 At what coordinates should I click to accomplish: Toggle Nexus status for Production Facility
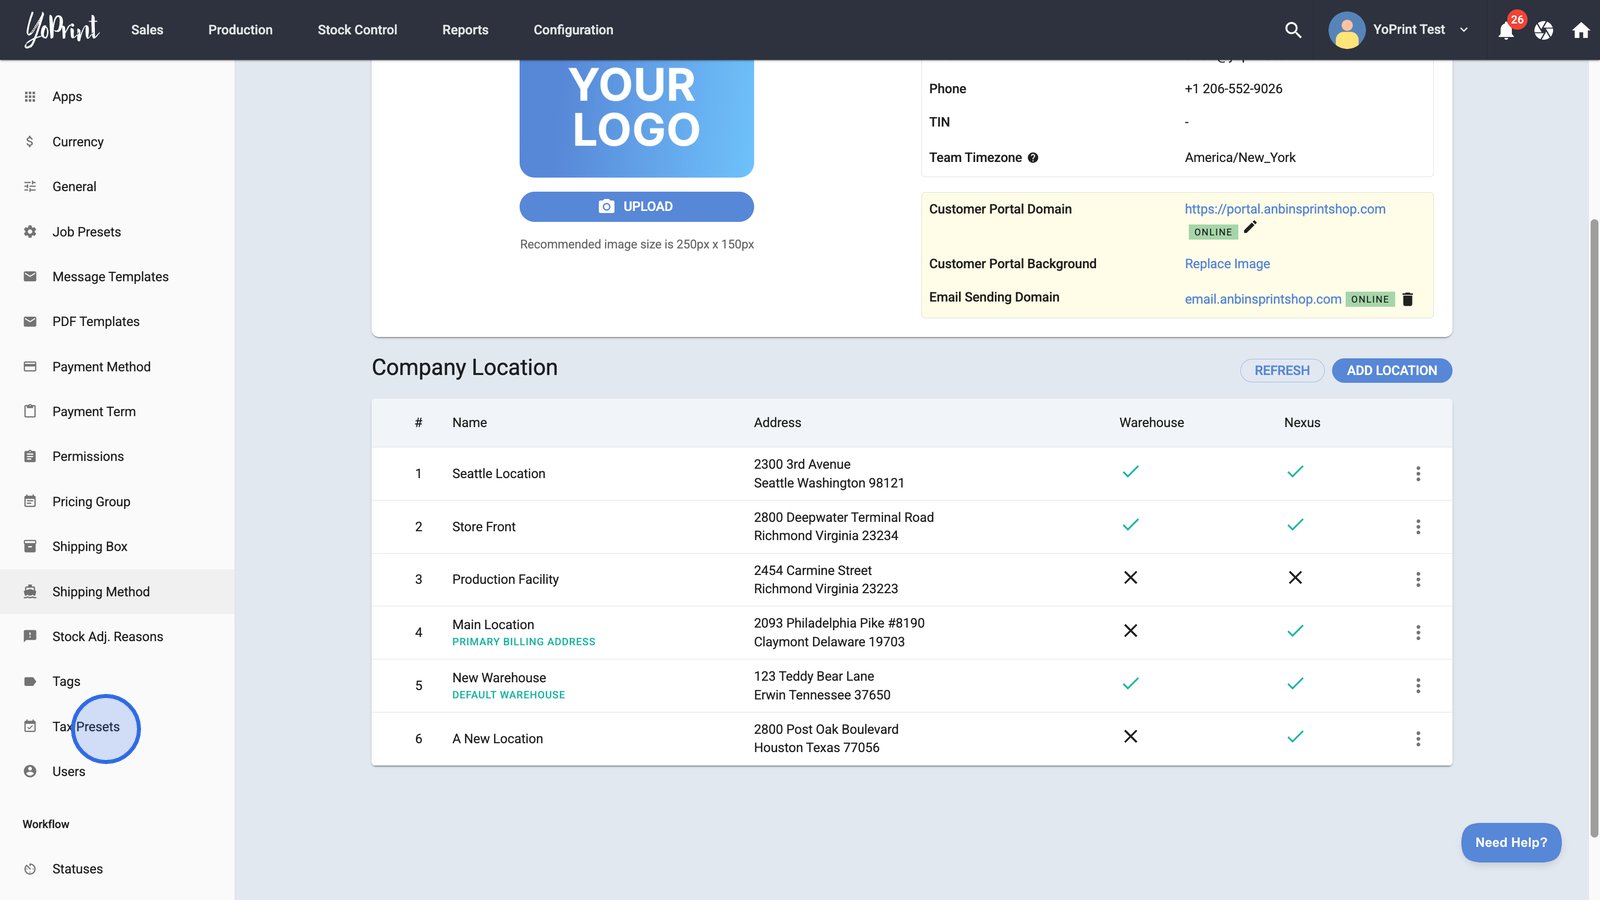tap(1295, 578)
